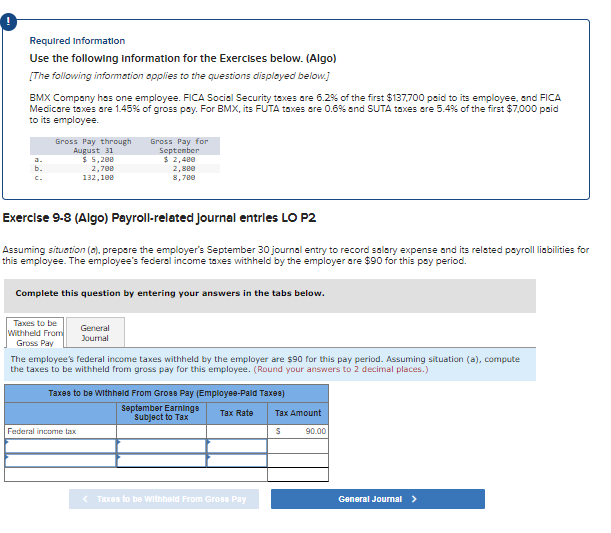Image resolution: width=611 pixels, height=533 pixels.
Task: Click the 2,700 gross pay value in row b
Action: click(x=102, y=169)
